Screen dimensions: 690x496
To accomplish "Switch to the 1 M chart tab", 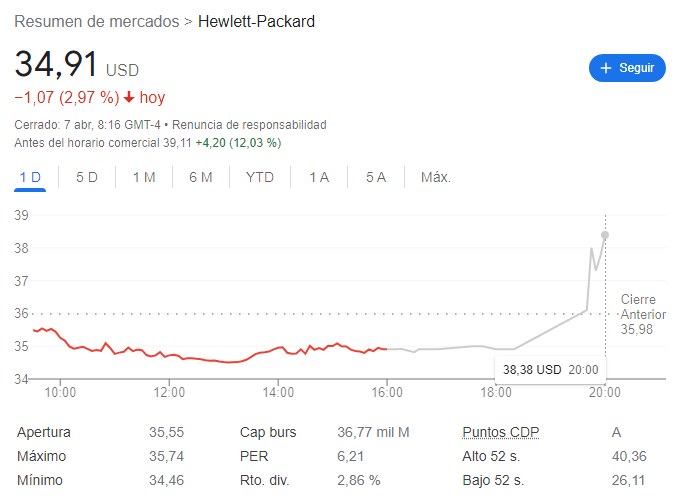I will point(144,177).
